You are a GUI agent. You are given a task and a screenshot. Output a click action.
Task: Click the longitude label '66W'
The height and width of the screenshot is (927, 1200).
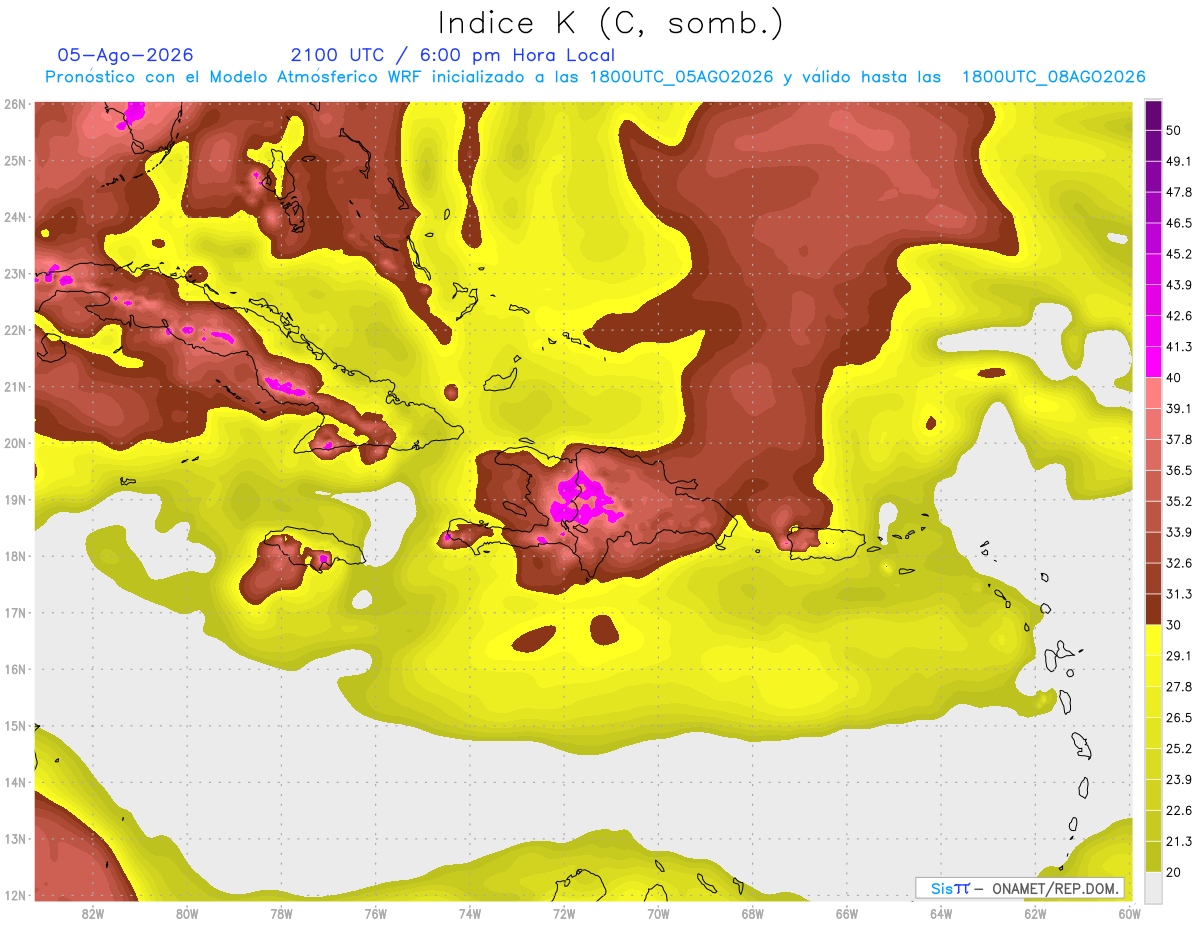846,914
